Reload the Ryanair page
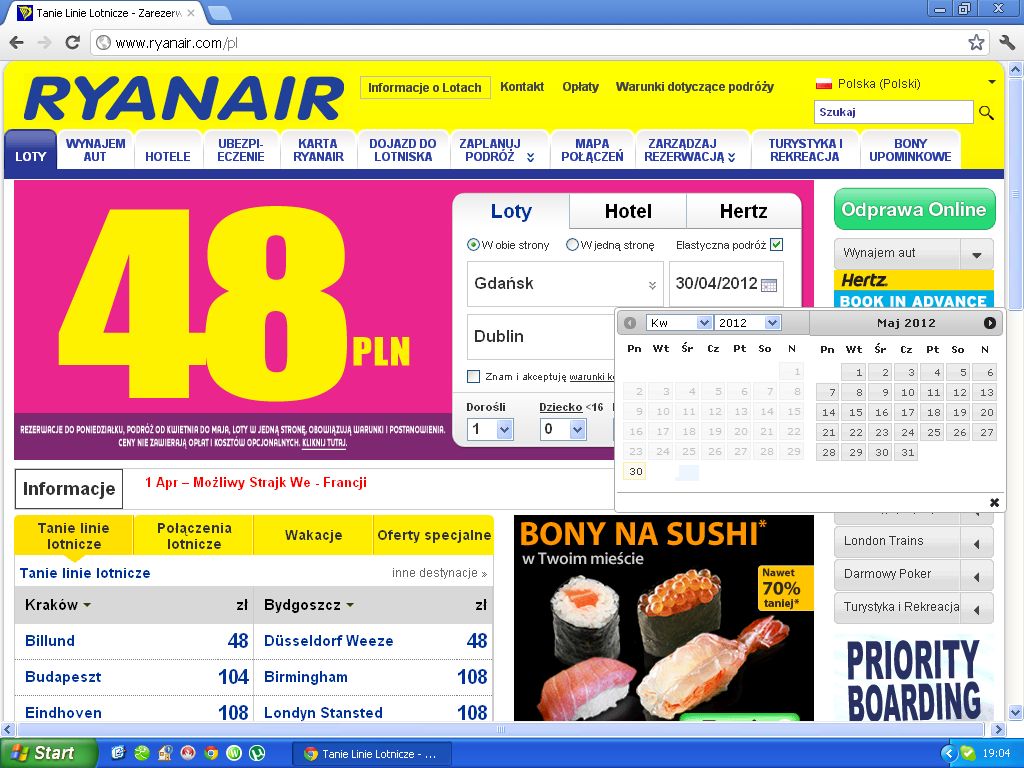Screen dimensions: 1024x768 (x=72, y=43)
